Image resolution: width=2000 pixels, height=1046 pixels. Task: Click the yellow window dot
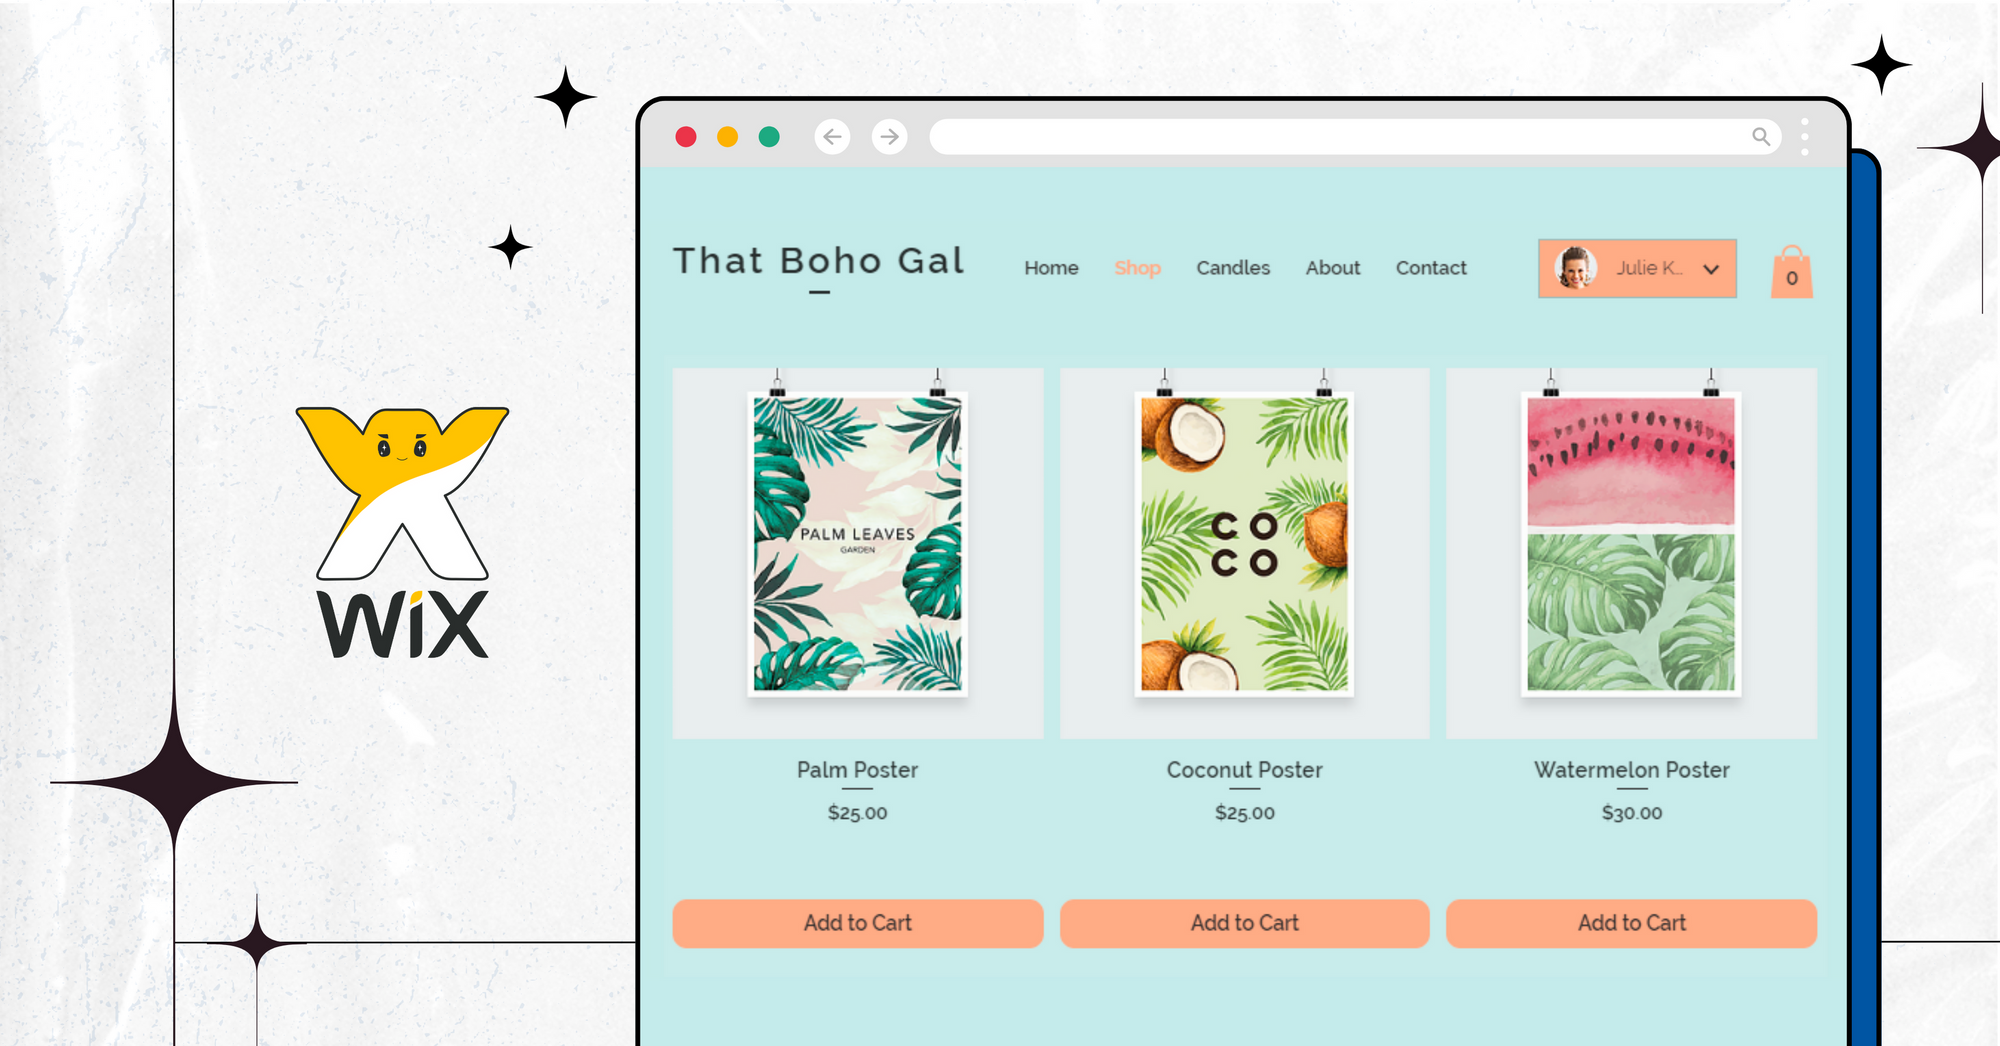728,137
